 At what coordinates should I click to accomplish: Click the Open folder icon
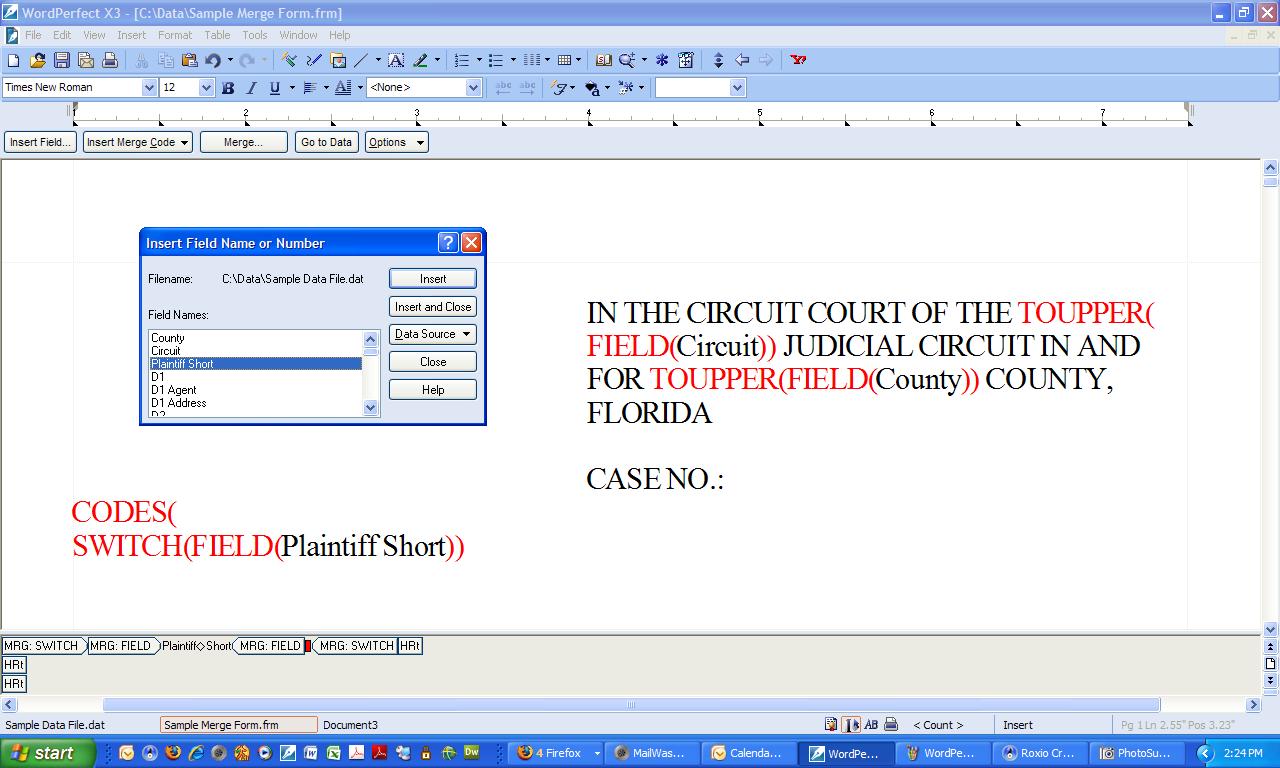(x=38, y=60)
